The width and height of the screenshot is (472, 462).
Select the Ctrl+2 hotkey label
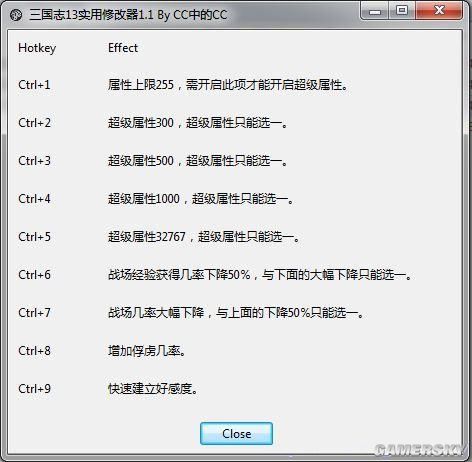[x=34, y=123]
